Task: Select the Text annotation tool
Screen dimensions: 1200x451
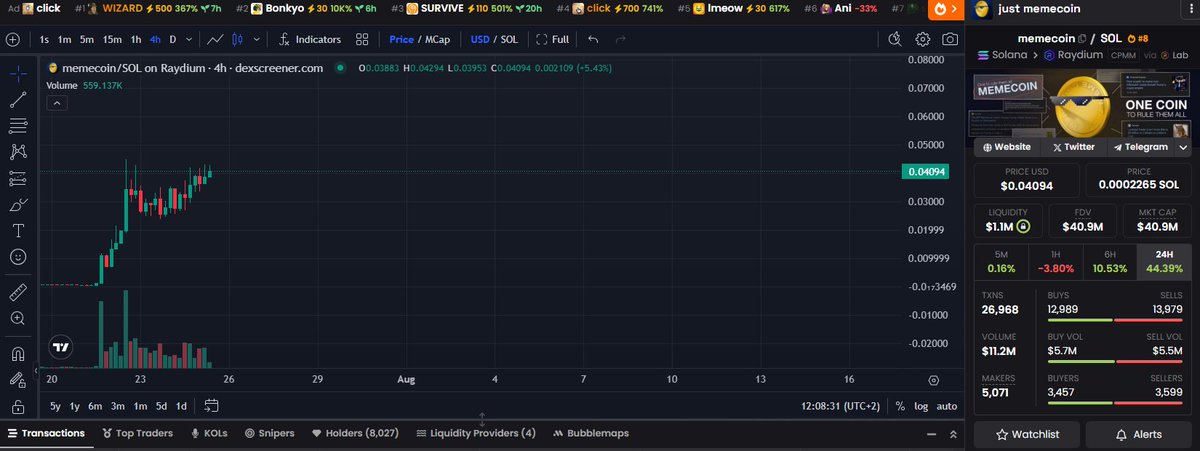Action: [x=17, y=230]
